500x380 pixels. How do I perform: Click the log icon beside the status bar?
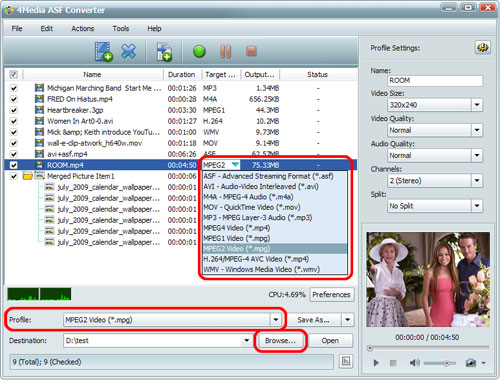(x=346, y=361)
